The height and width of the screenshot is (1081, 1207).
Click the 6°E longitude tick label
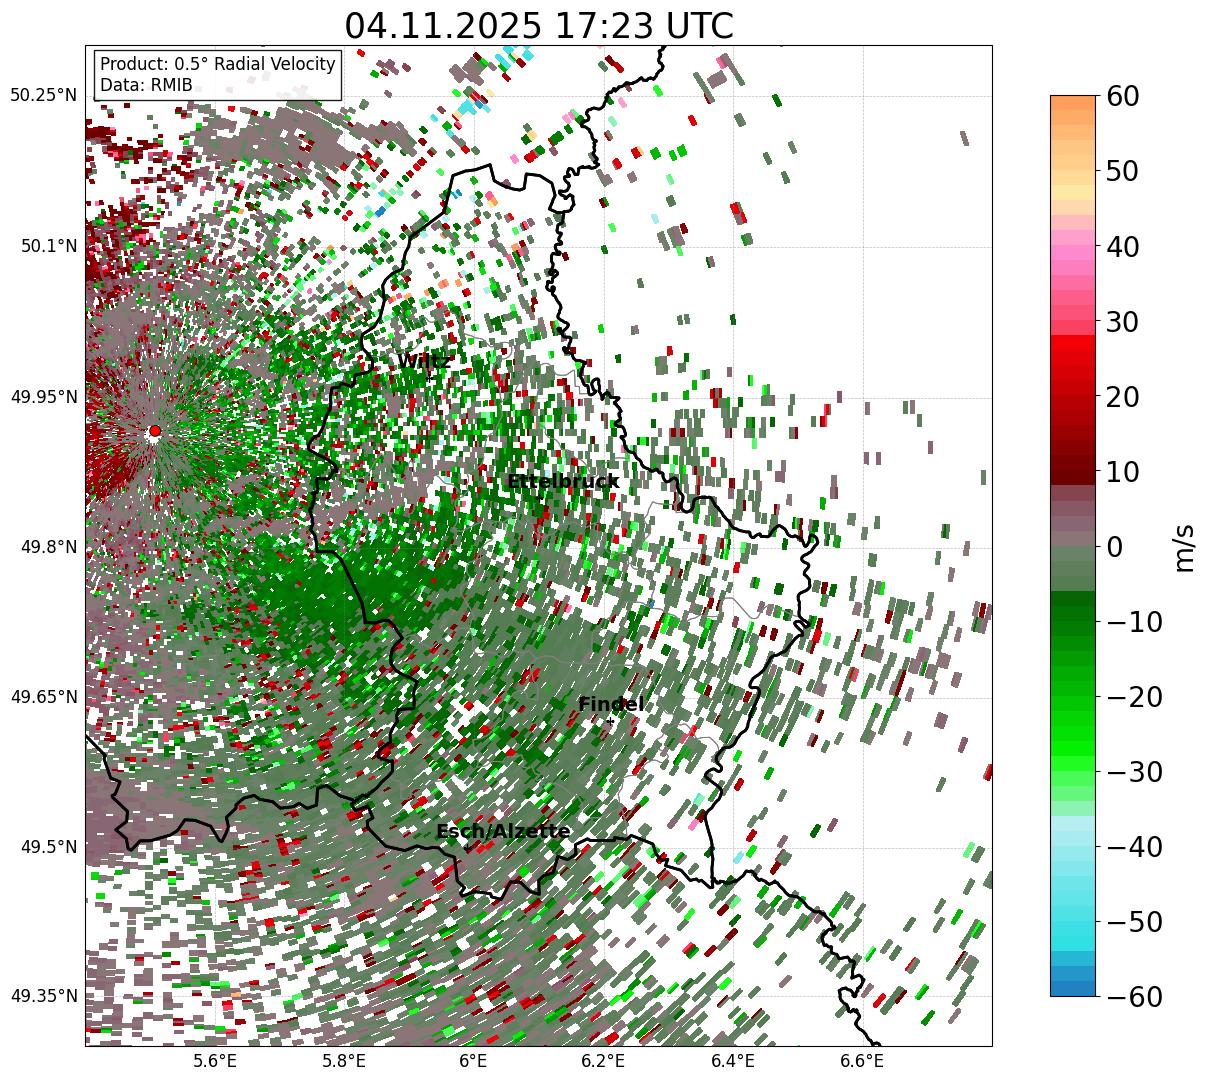[x=473, y=1061]
